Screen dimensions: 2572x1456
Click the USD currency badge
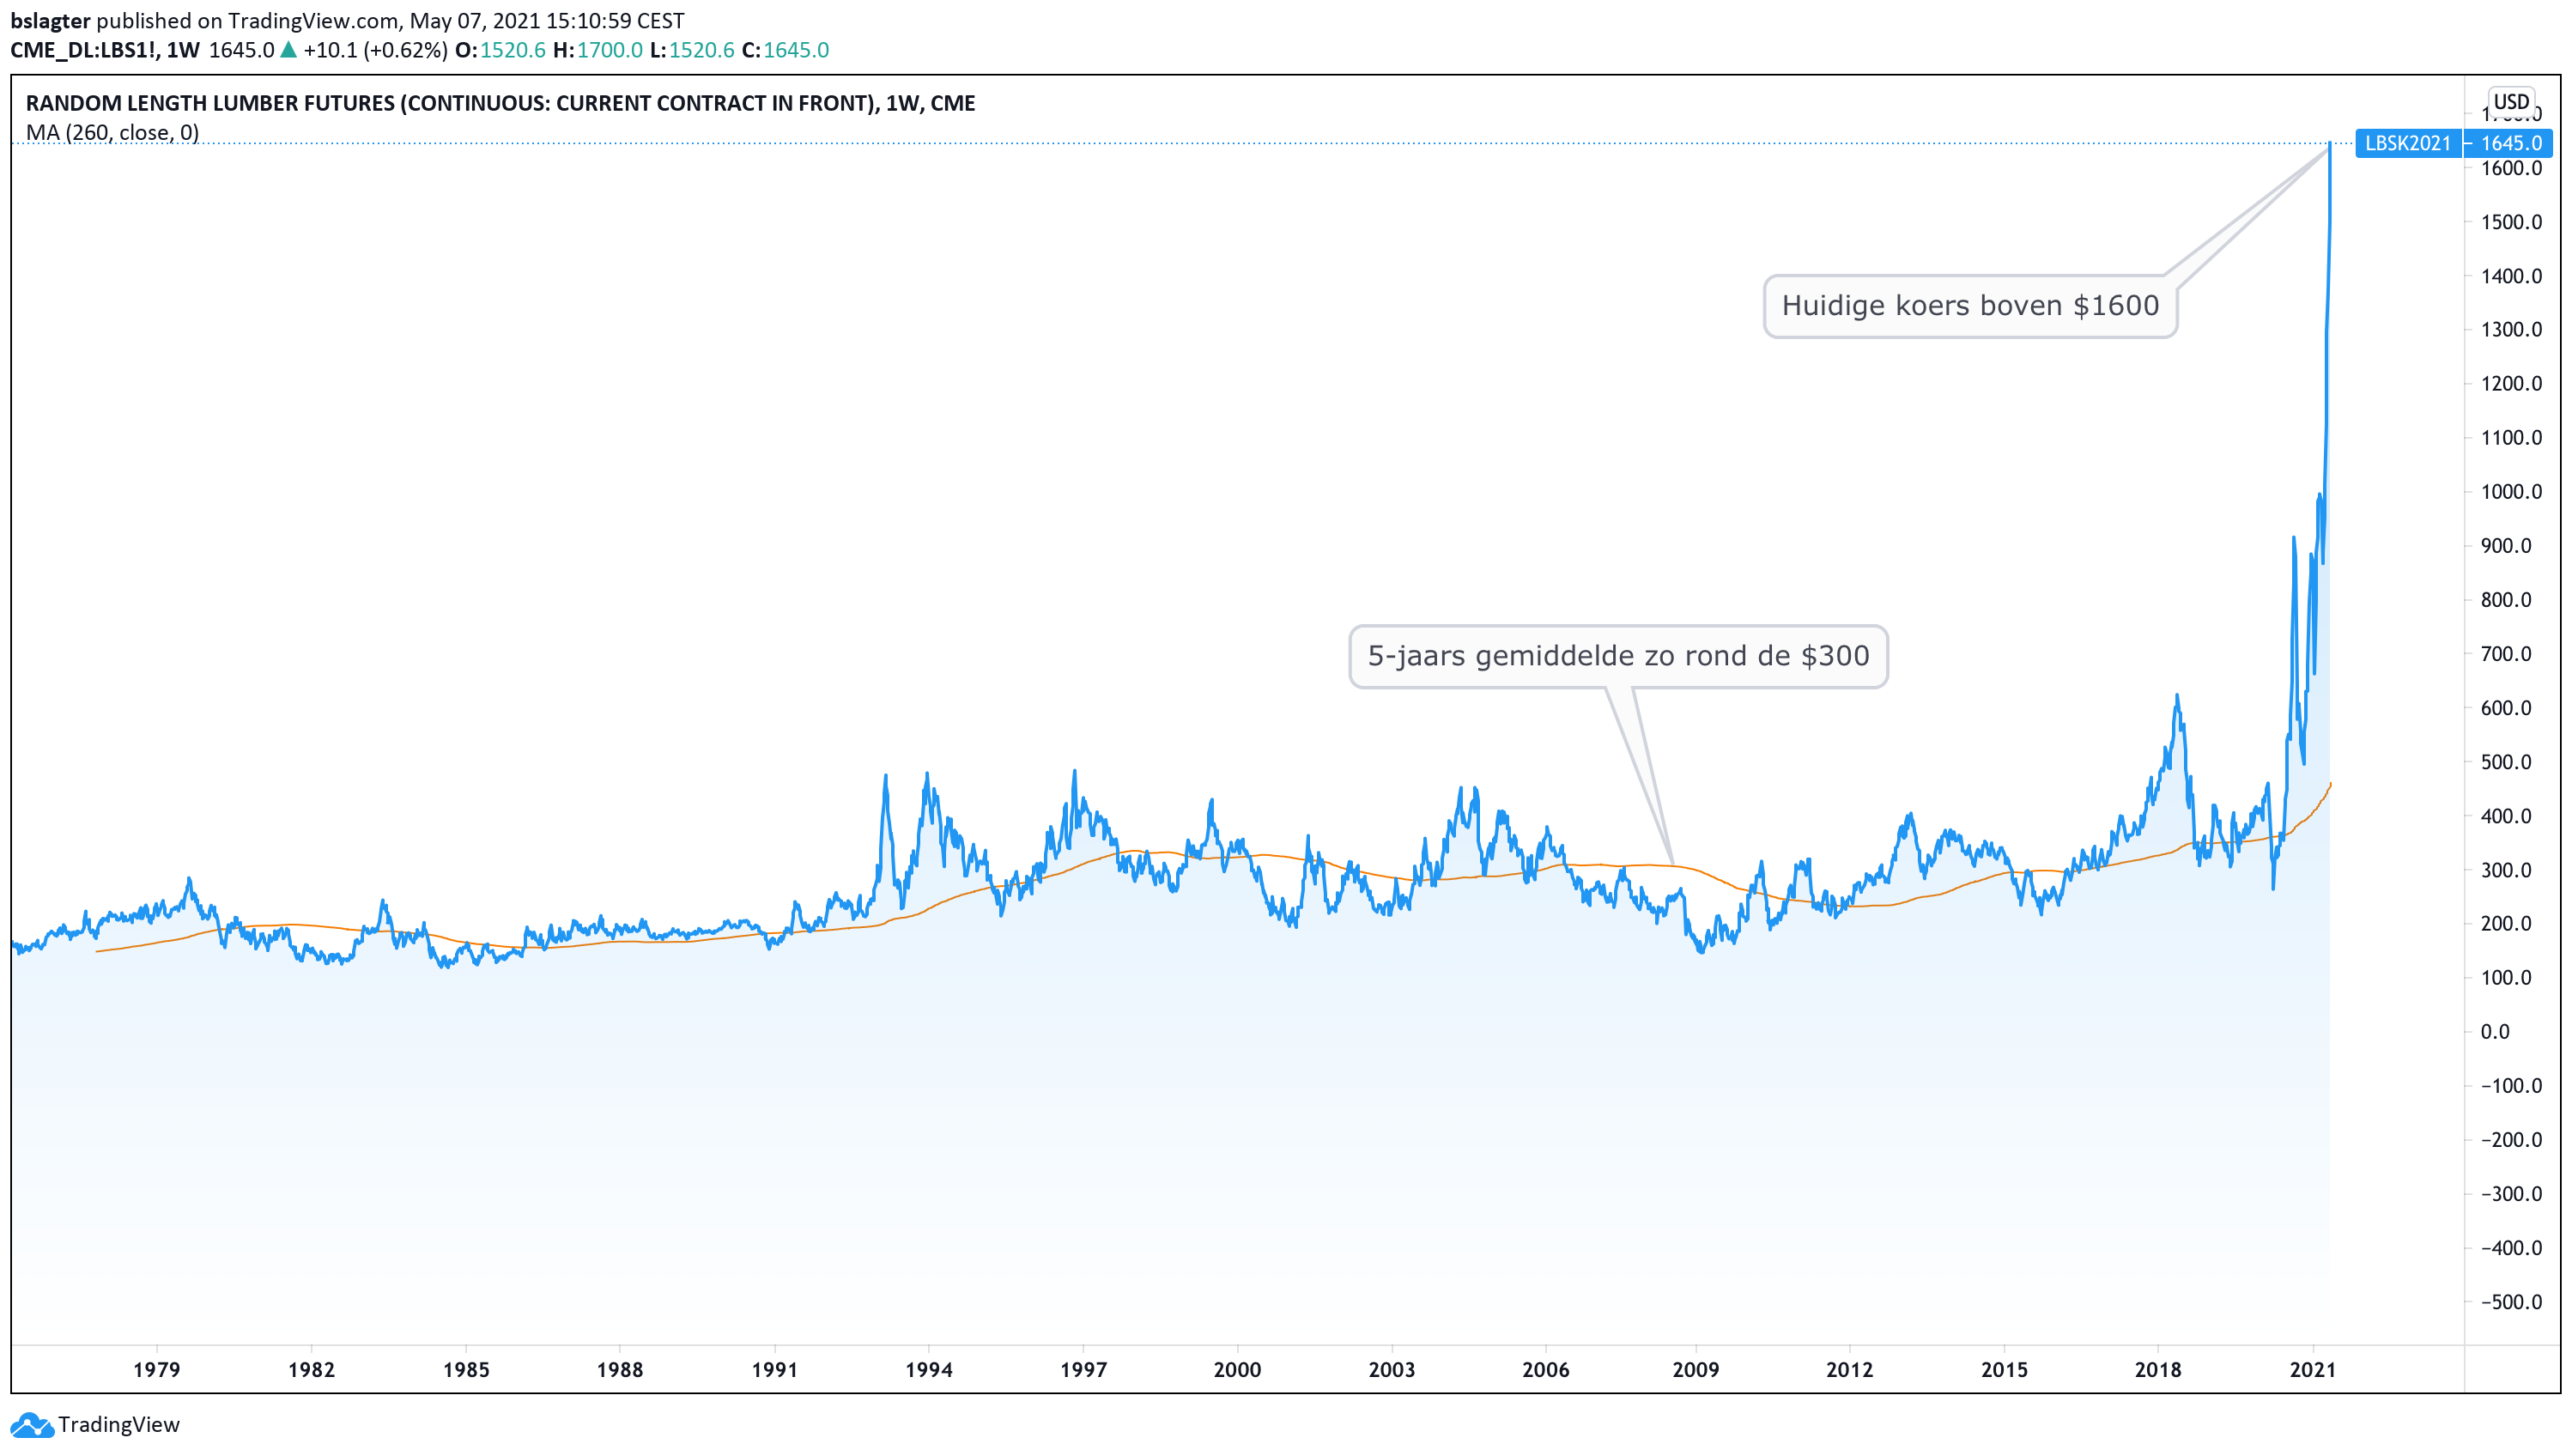pyautogui.click(x=2509, y=101)
